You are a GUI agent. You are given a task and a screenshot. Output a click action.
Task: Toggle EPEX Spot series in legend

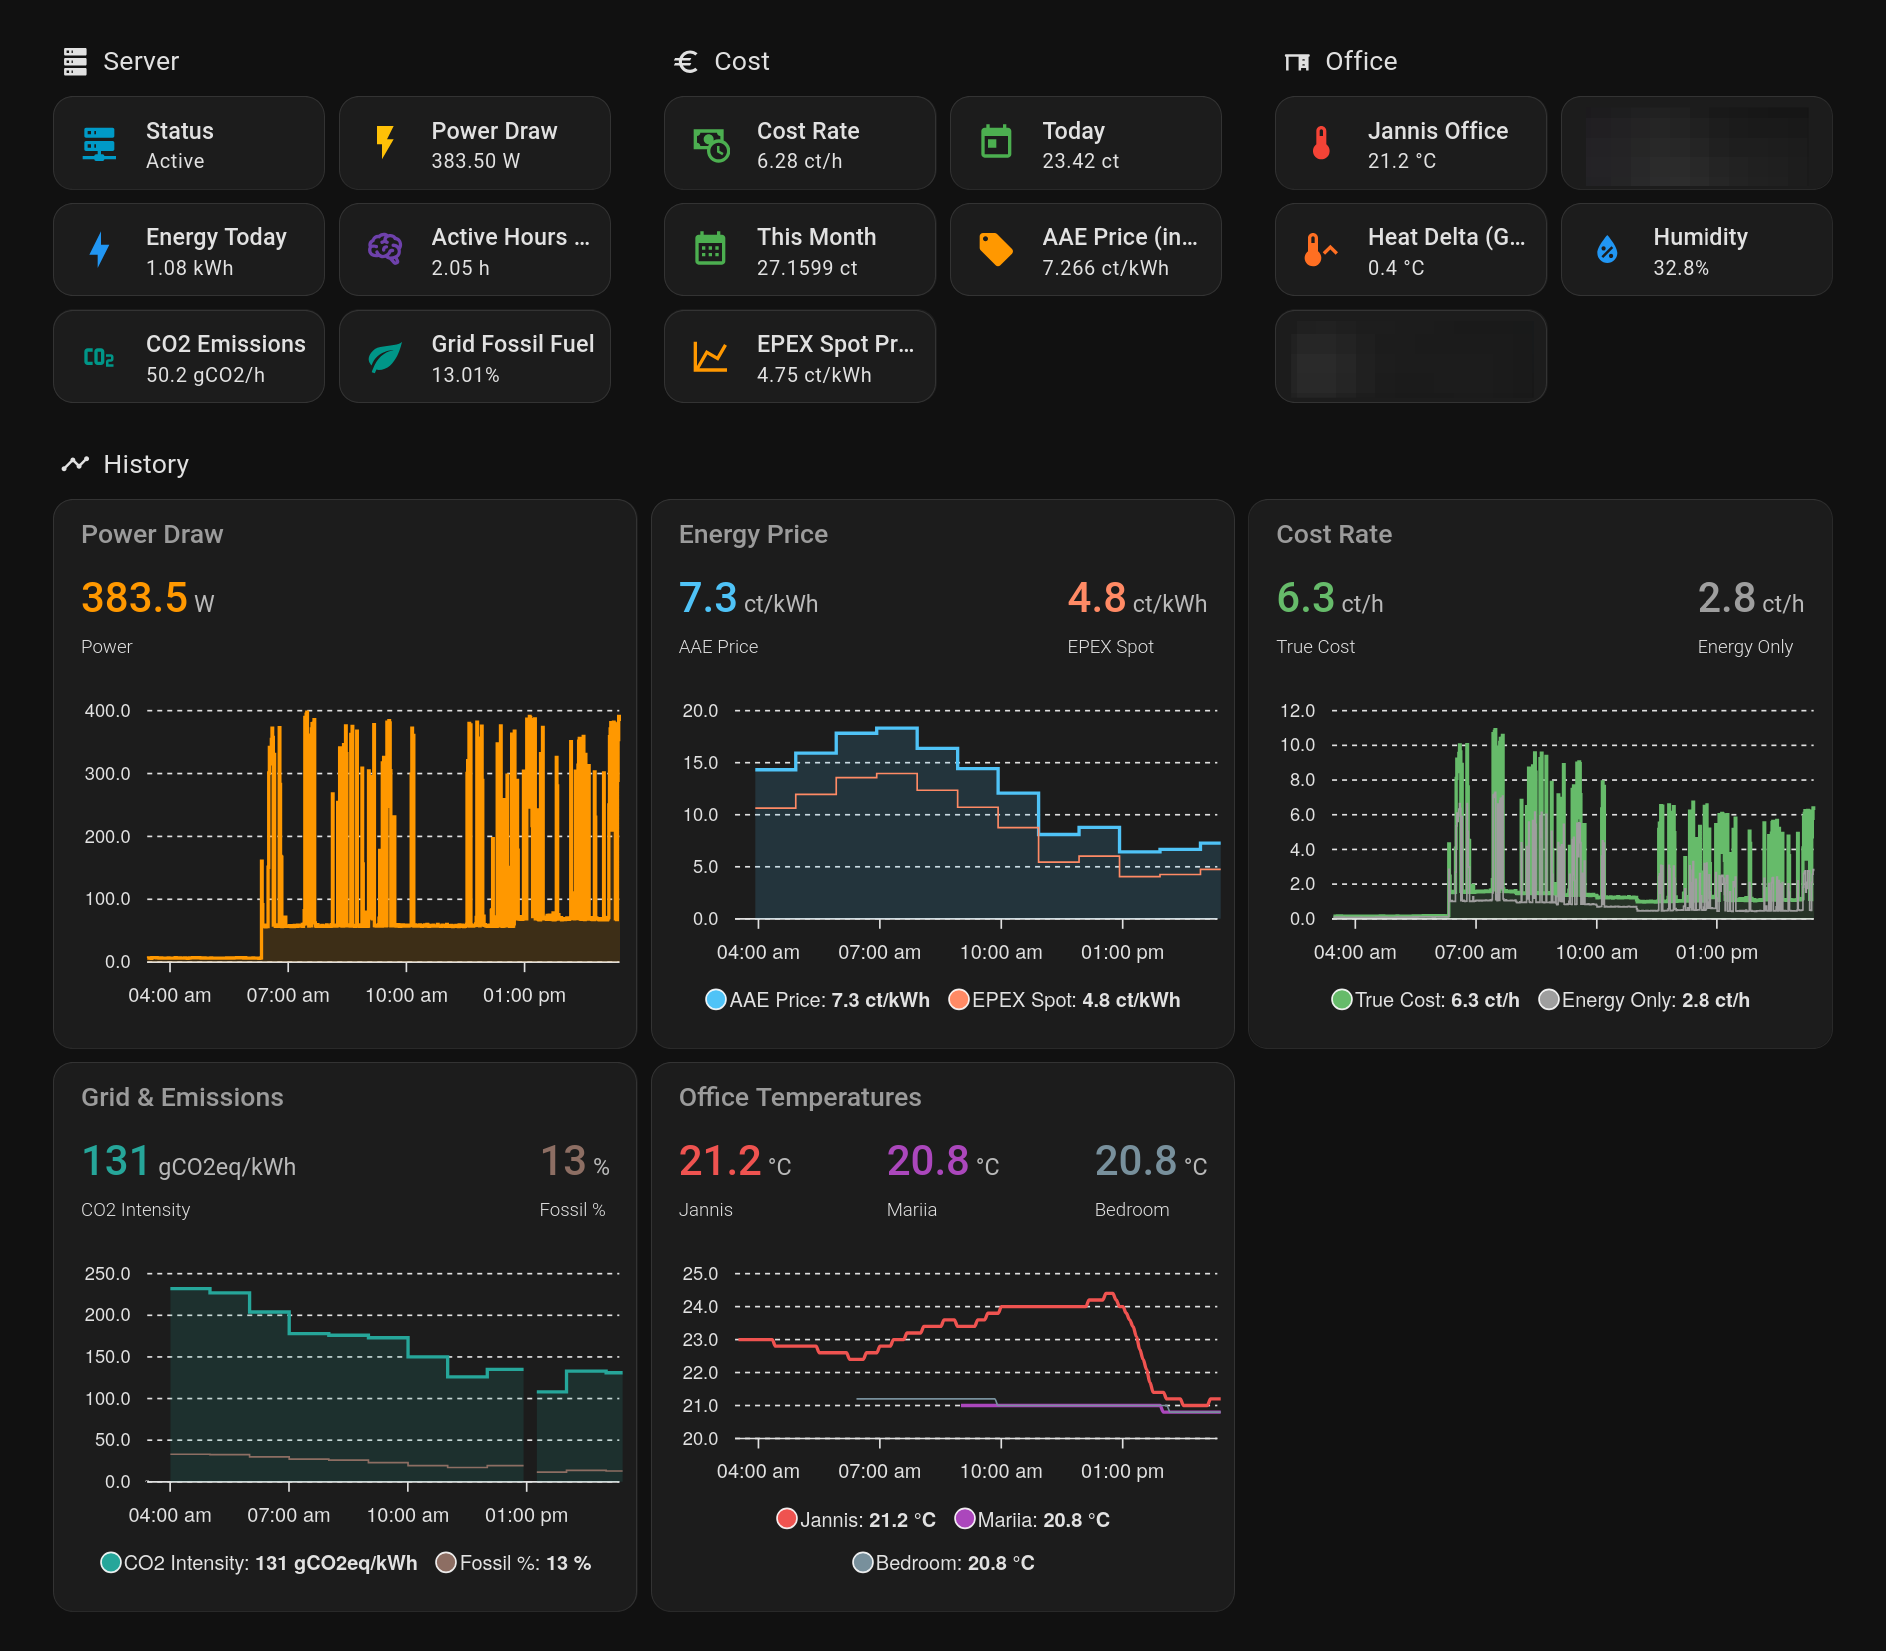1064,1000
